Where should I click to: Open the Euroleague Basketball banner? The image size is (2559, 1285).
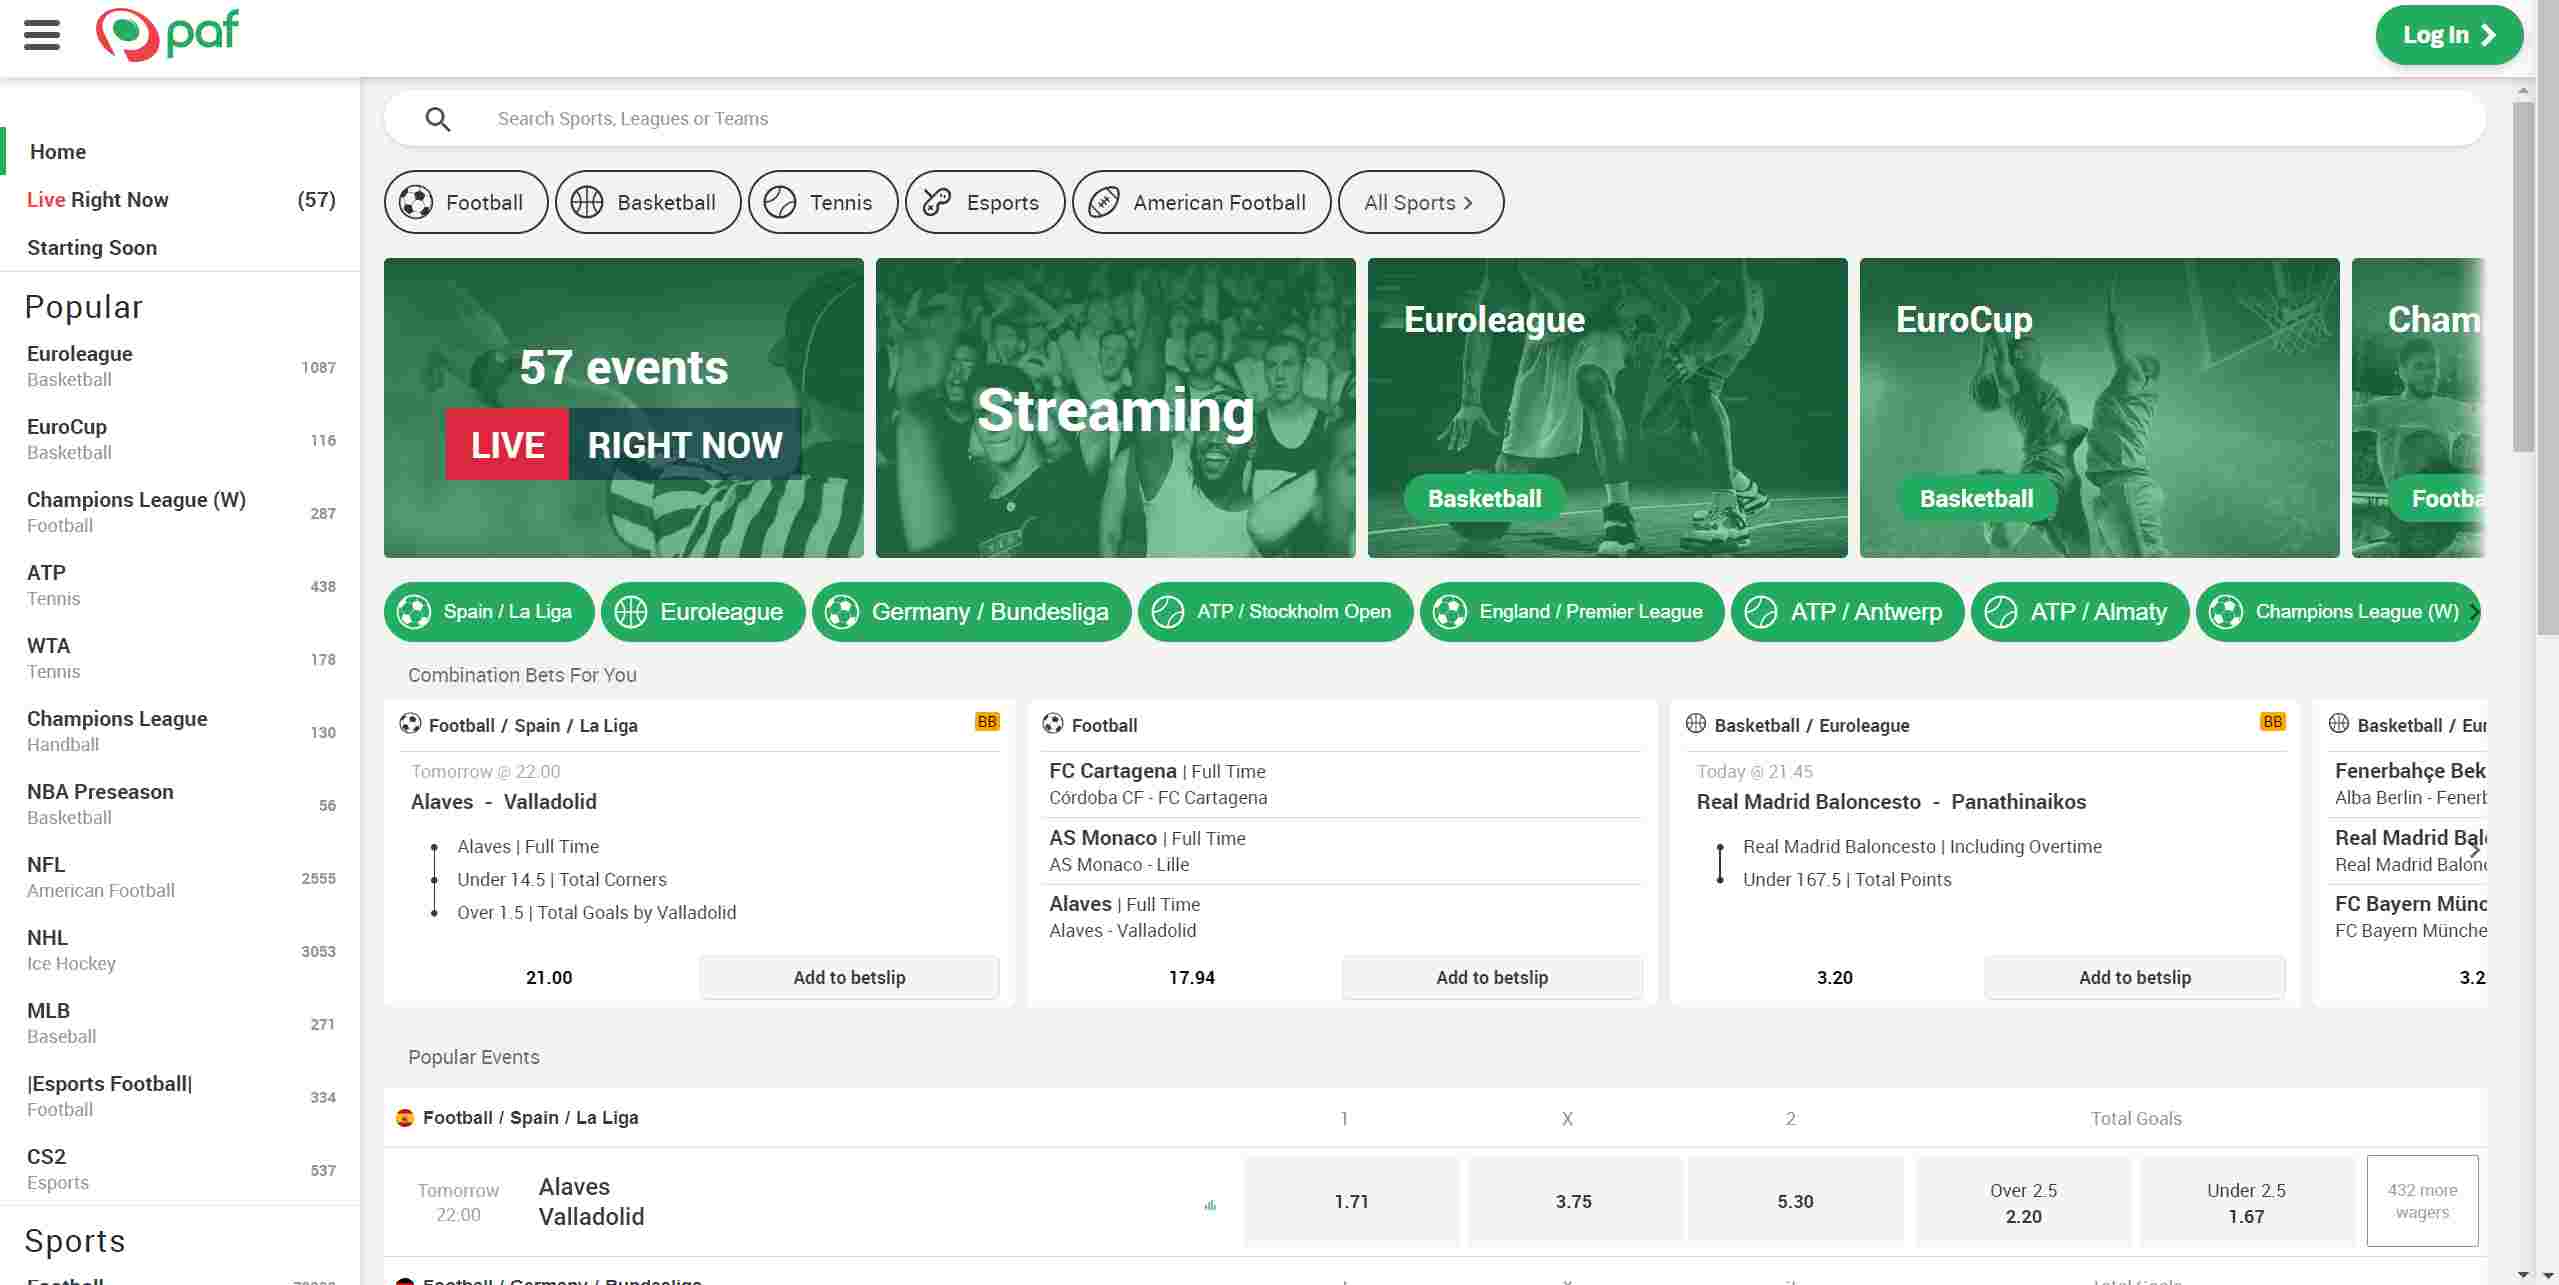[x=1608, y=408]
